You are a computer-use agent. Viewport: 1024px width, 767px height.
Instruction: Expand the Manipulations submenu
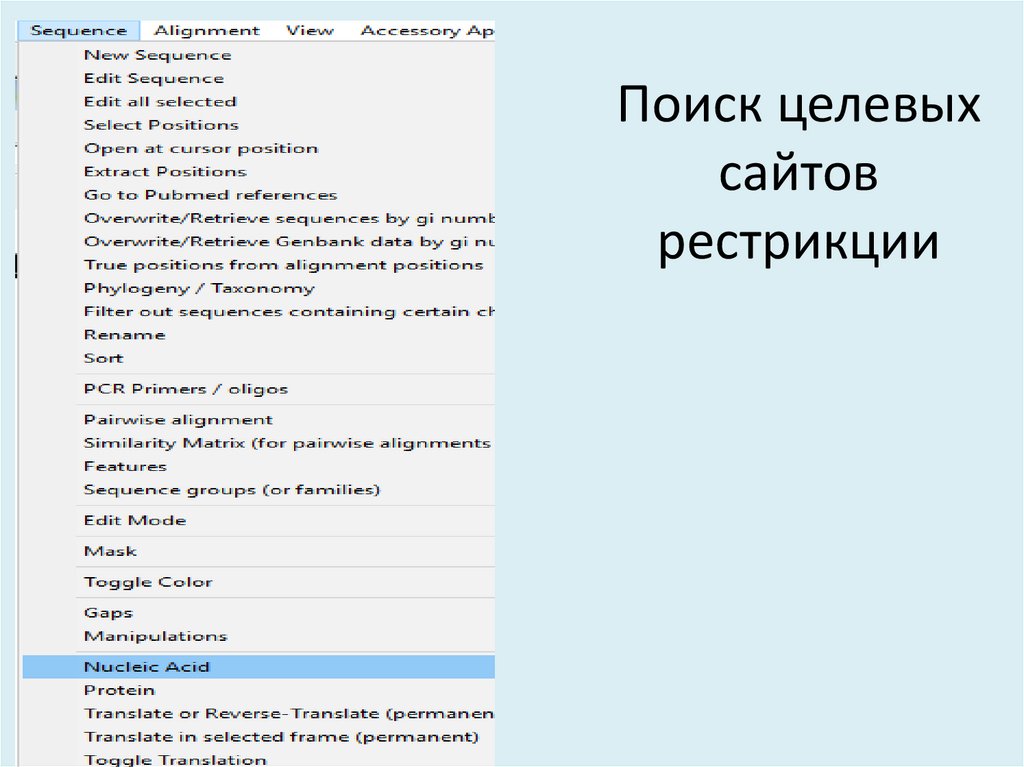tap(155, 635)
